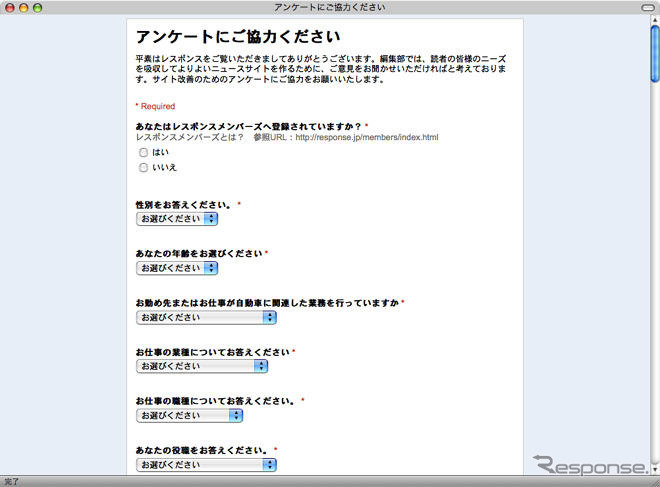Click the red close window button

click(10, 8)
